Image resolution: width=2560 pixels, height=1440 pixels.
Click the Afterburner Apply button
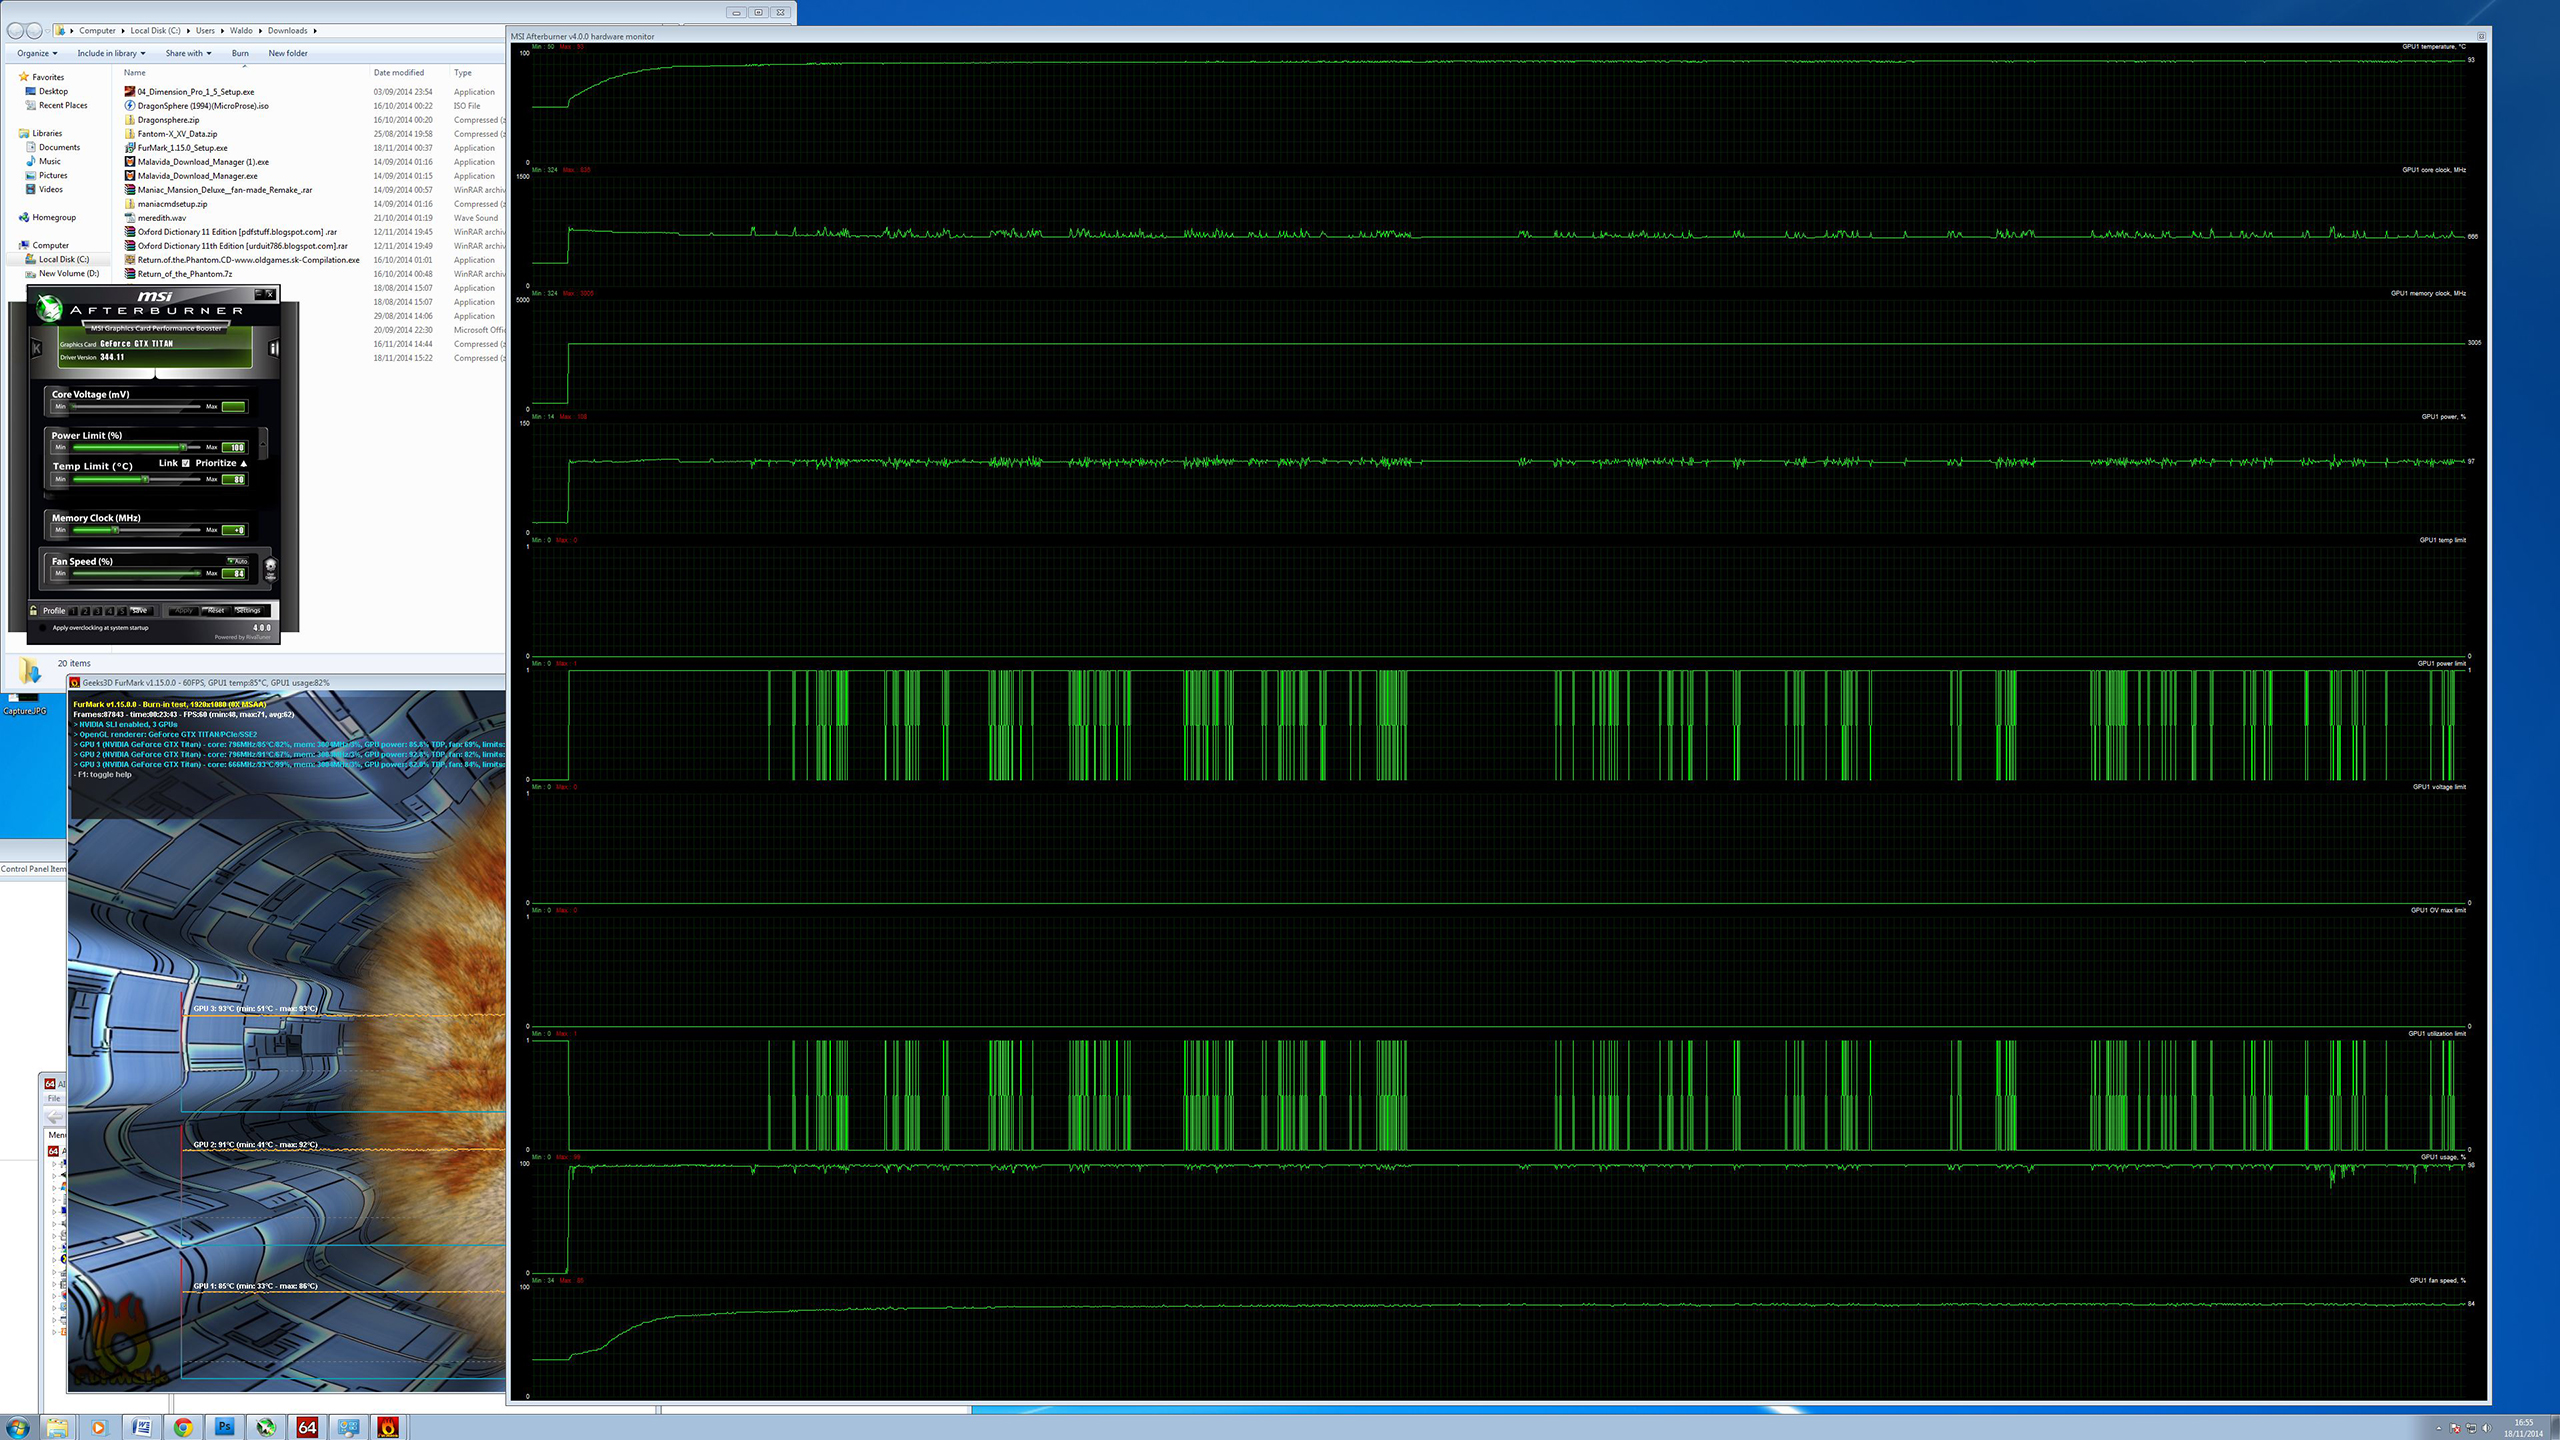pos(184,611)
